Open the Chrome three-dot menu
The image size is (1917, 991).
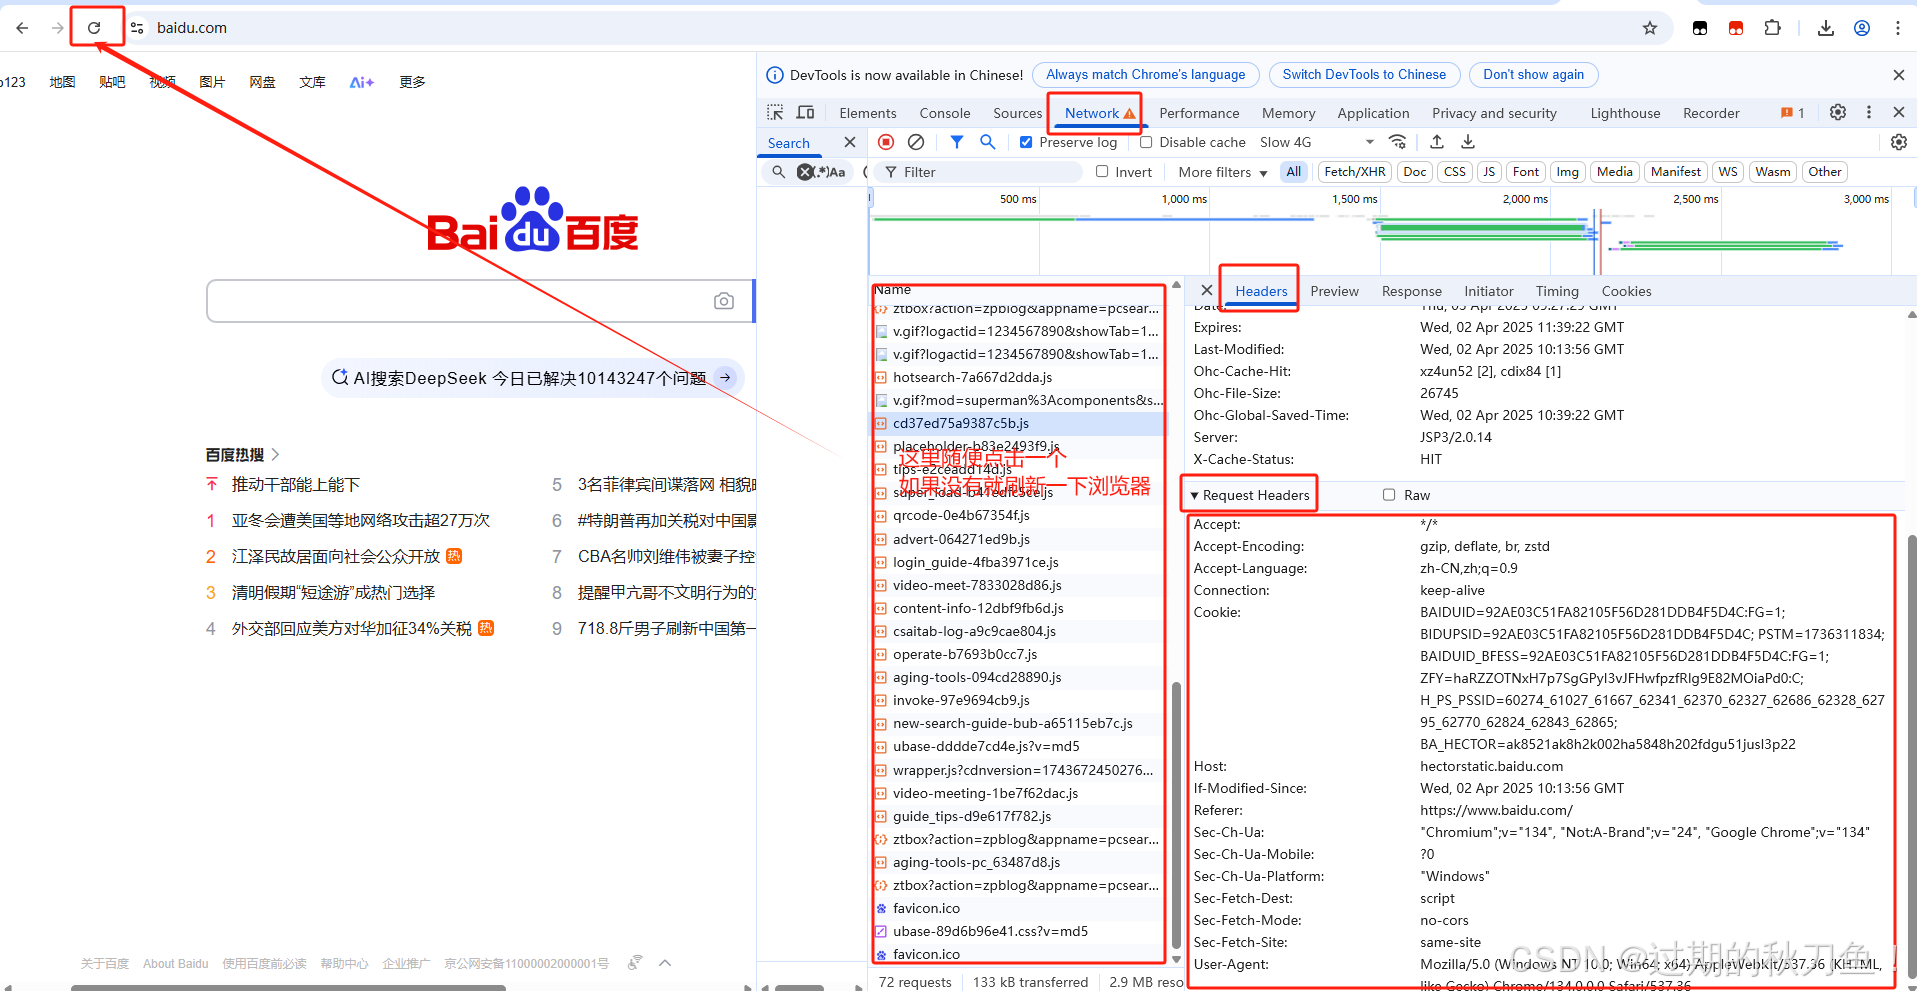pyautogui.click(x=1897, y=28)
